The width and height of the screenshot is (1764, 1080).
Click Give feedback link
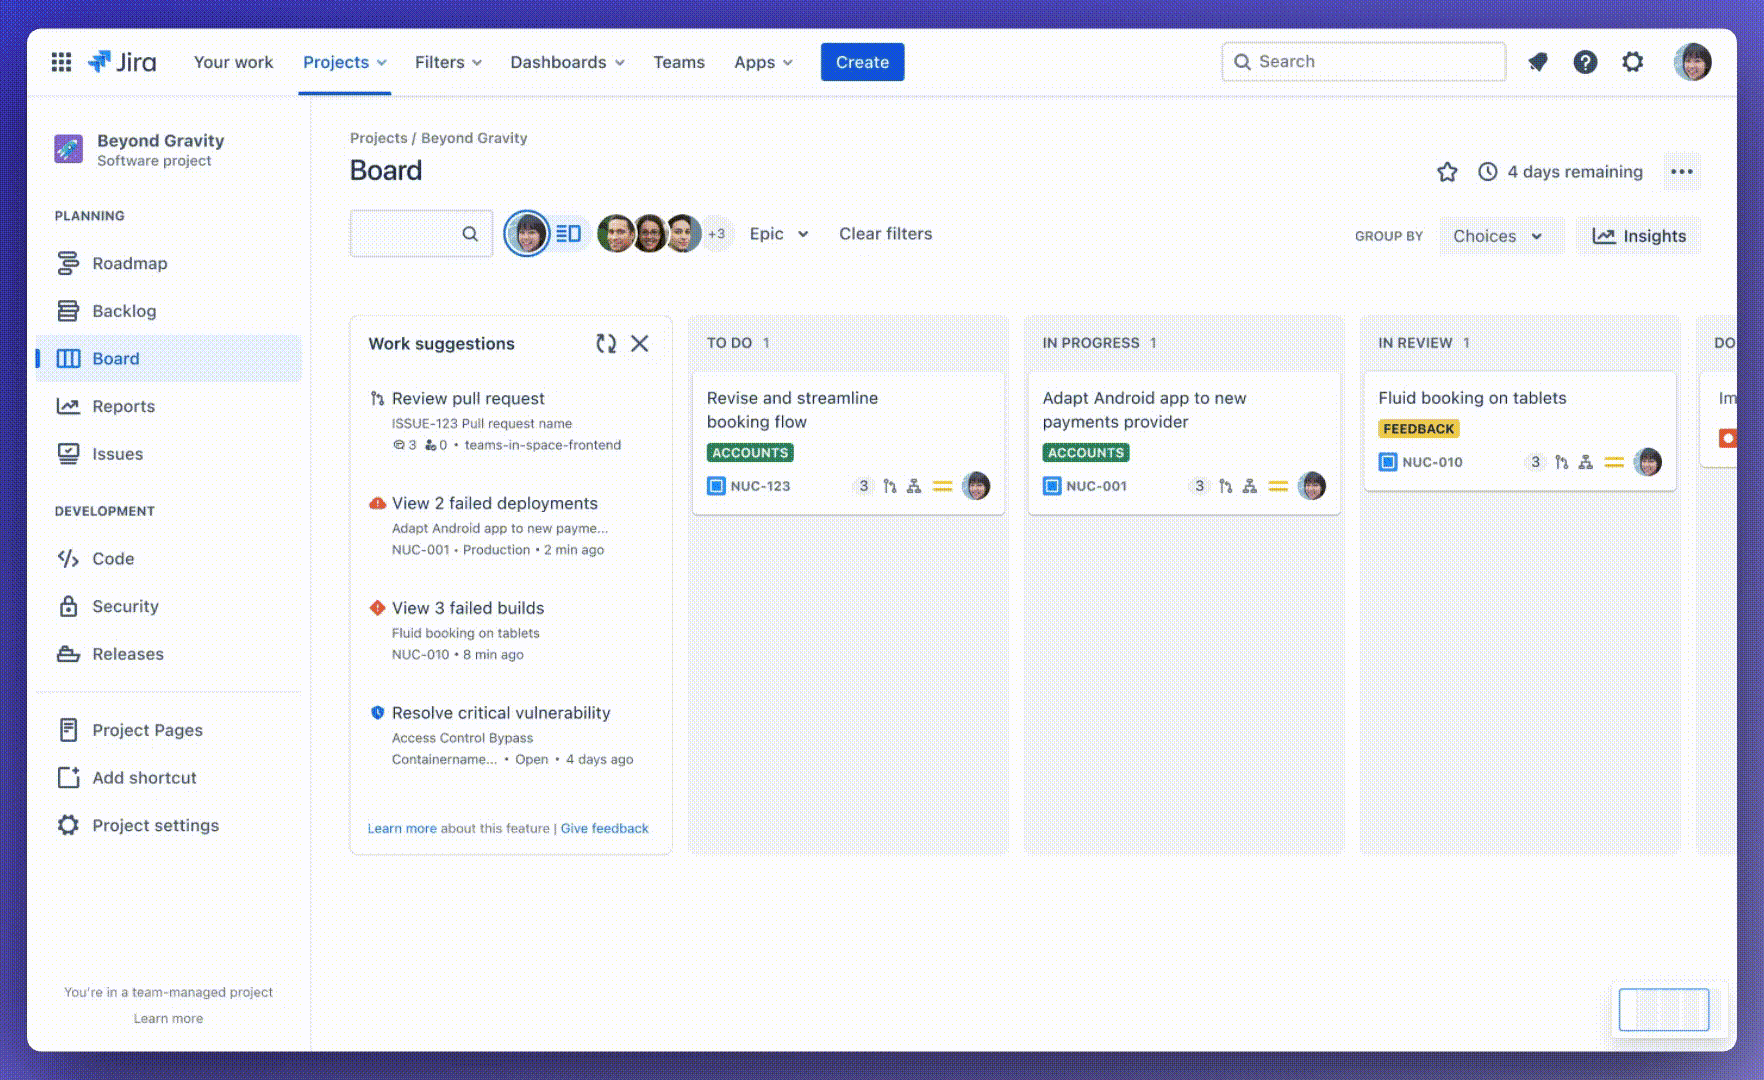coord(604,828)
